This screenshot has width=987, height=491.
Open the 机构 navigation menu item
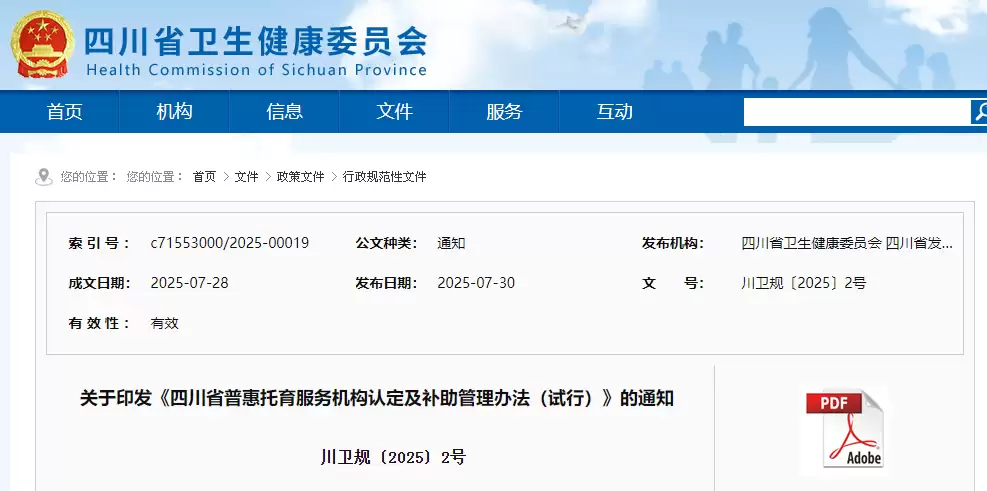coord(174,112)
